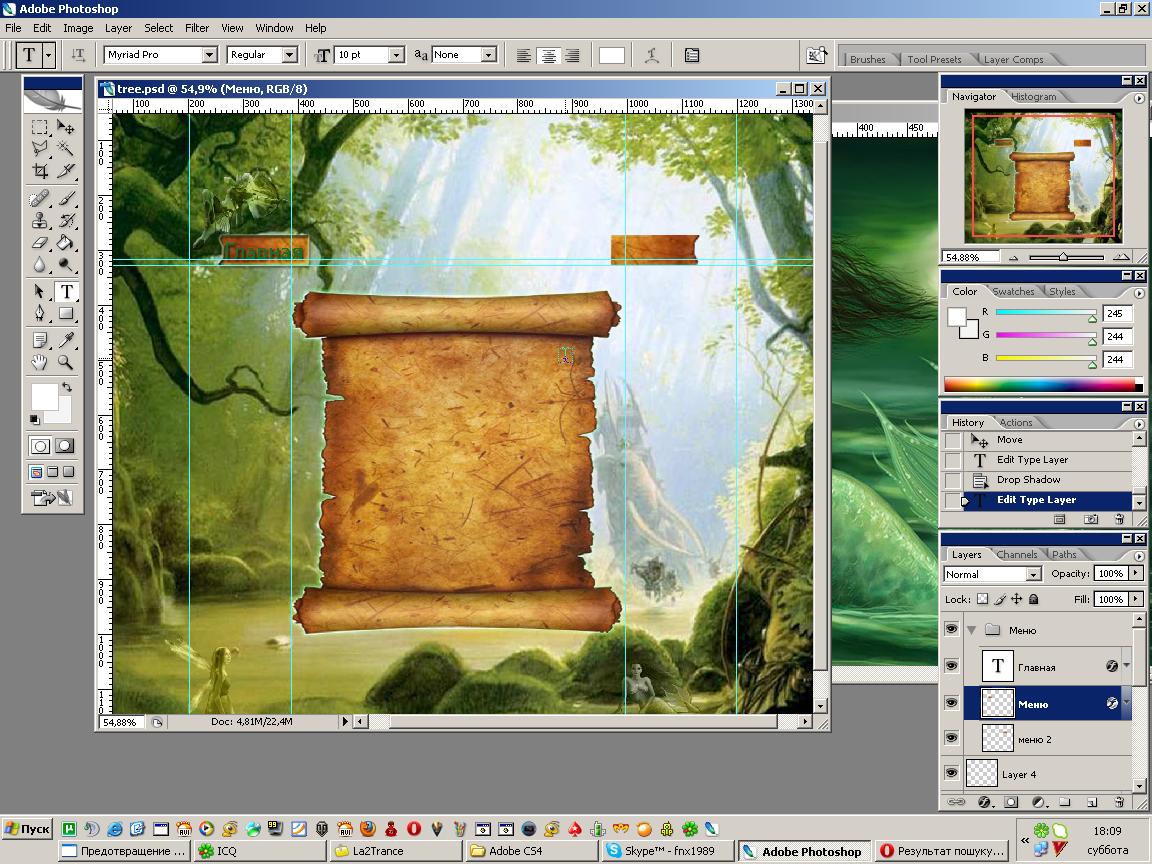The width and height of the screenshot is (1152, 864).
Task: Click the text color swatch in options bar
Action: (x=612, y=55)
